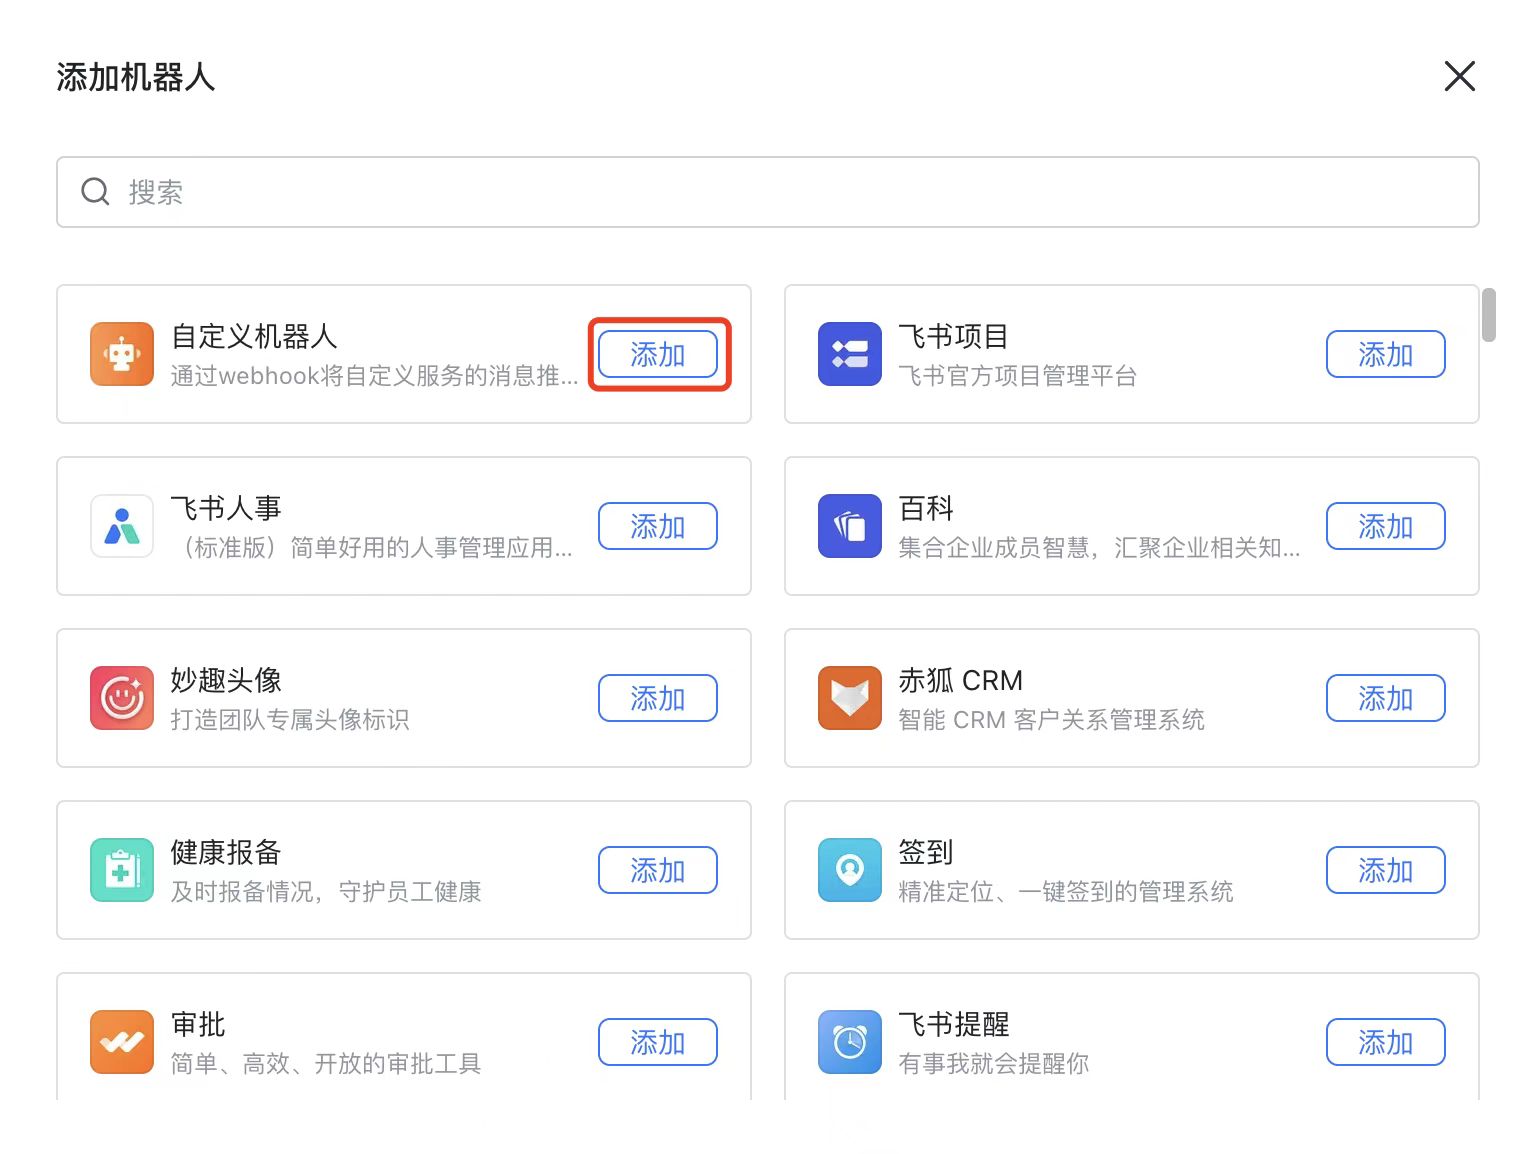The height and width of the screenshot is (1154, 1530).
Task: Click the Feishu Project blue icon
Action: pos(850,354)
